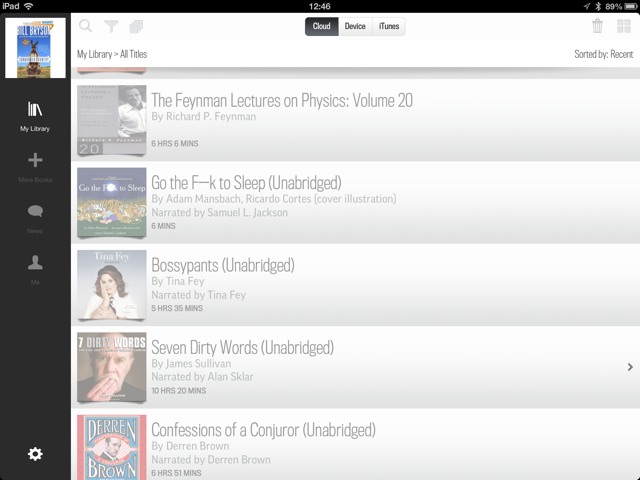Select Bossypants audiobook title

coord(222,266)
